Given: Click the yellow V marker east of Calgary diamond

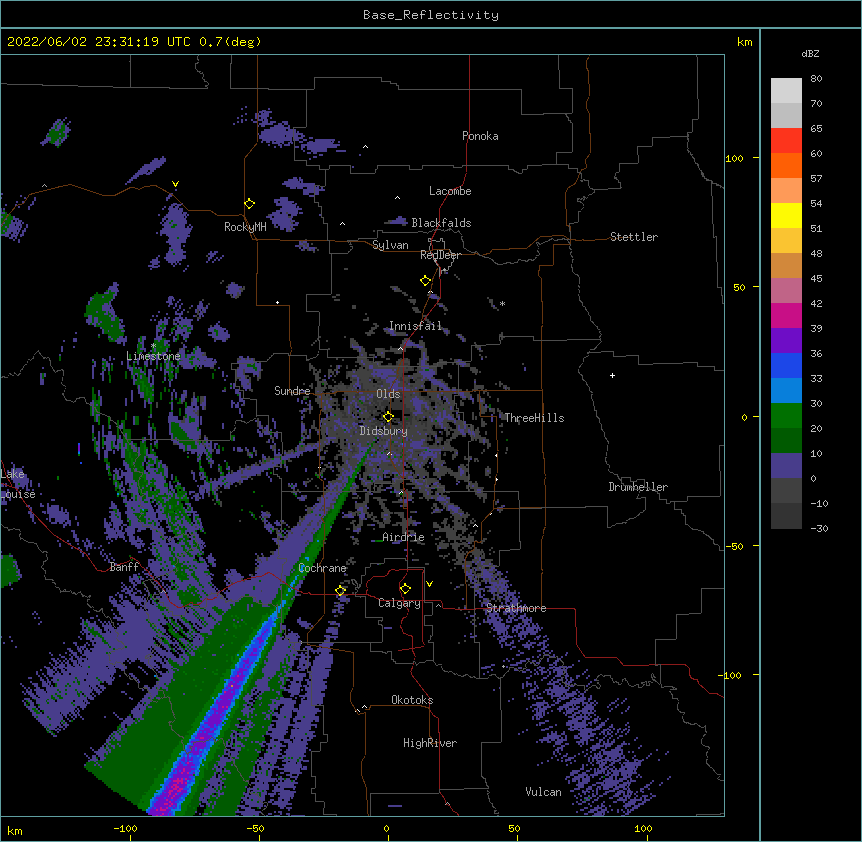Looking at the screenshot, I should (429, 584).
